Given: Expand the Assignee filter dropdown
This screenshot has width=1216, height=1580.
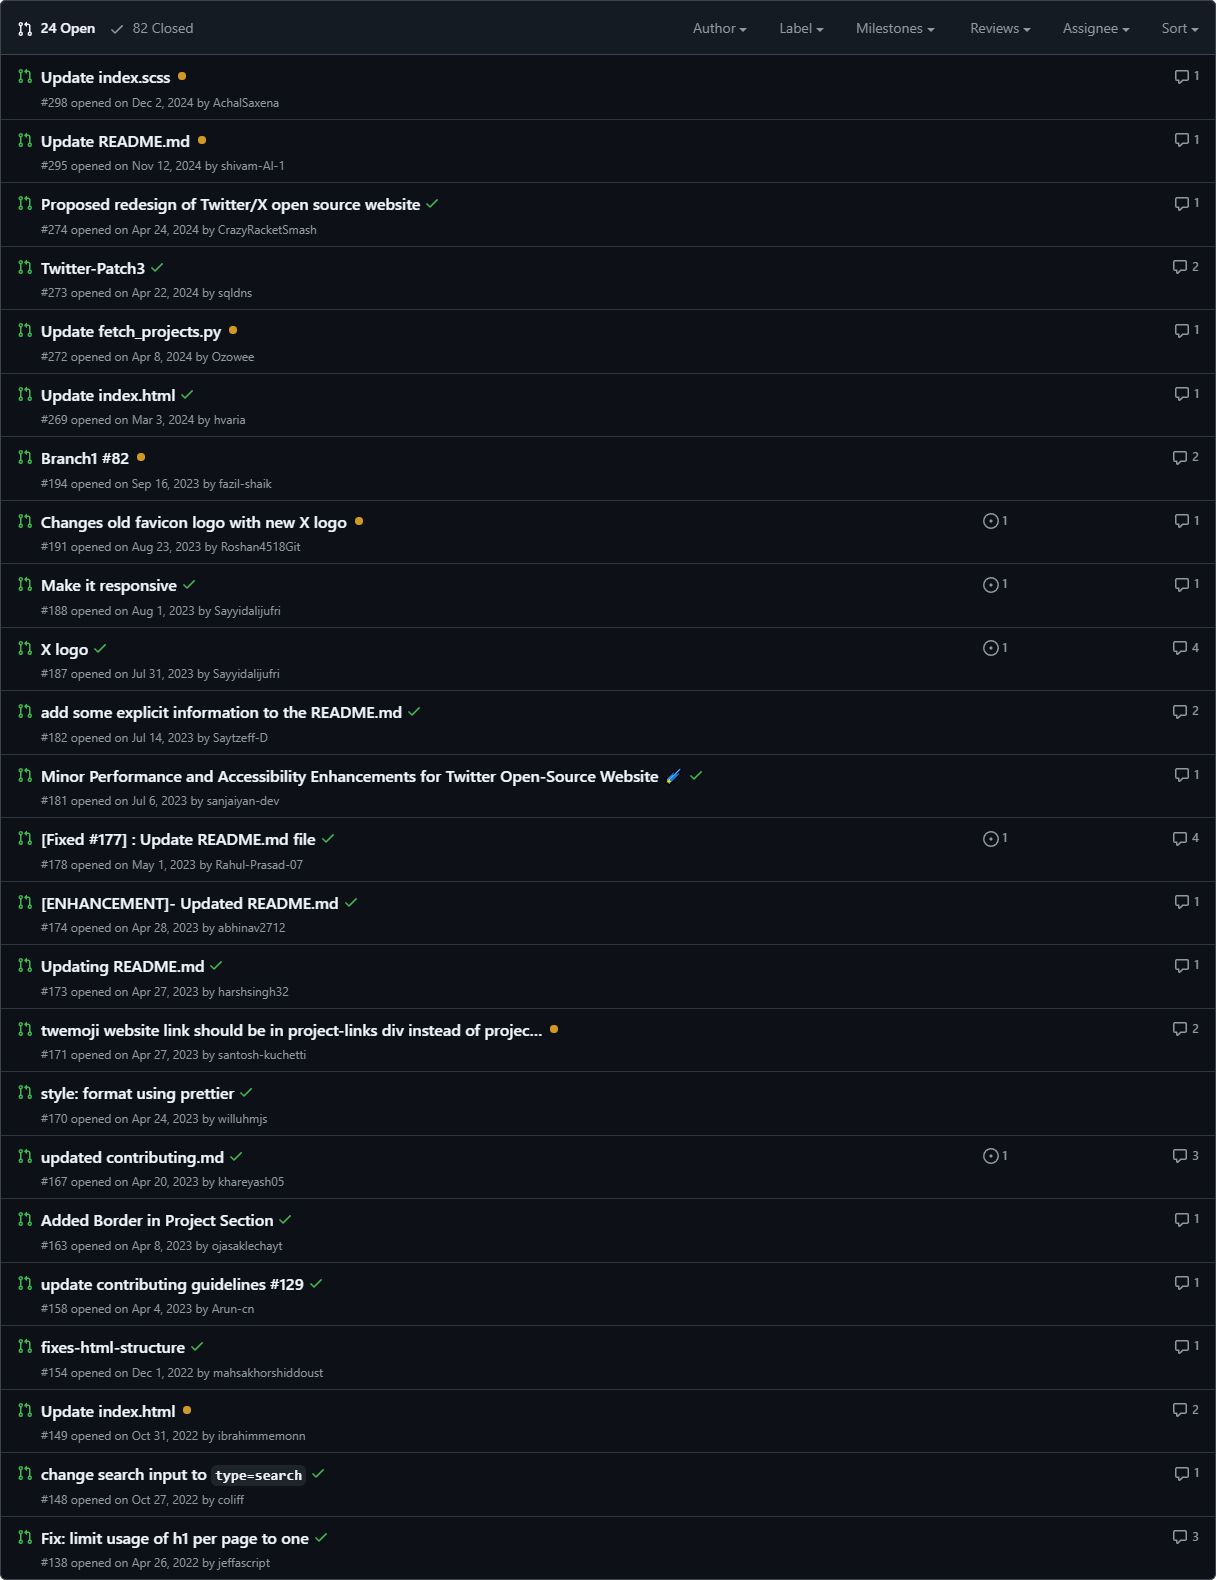Looking at the screenshot, I should [1096, 28].
